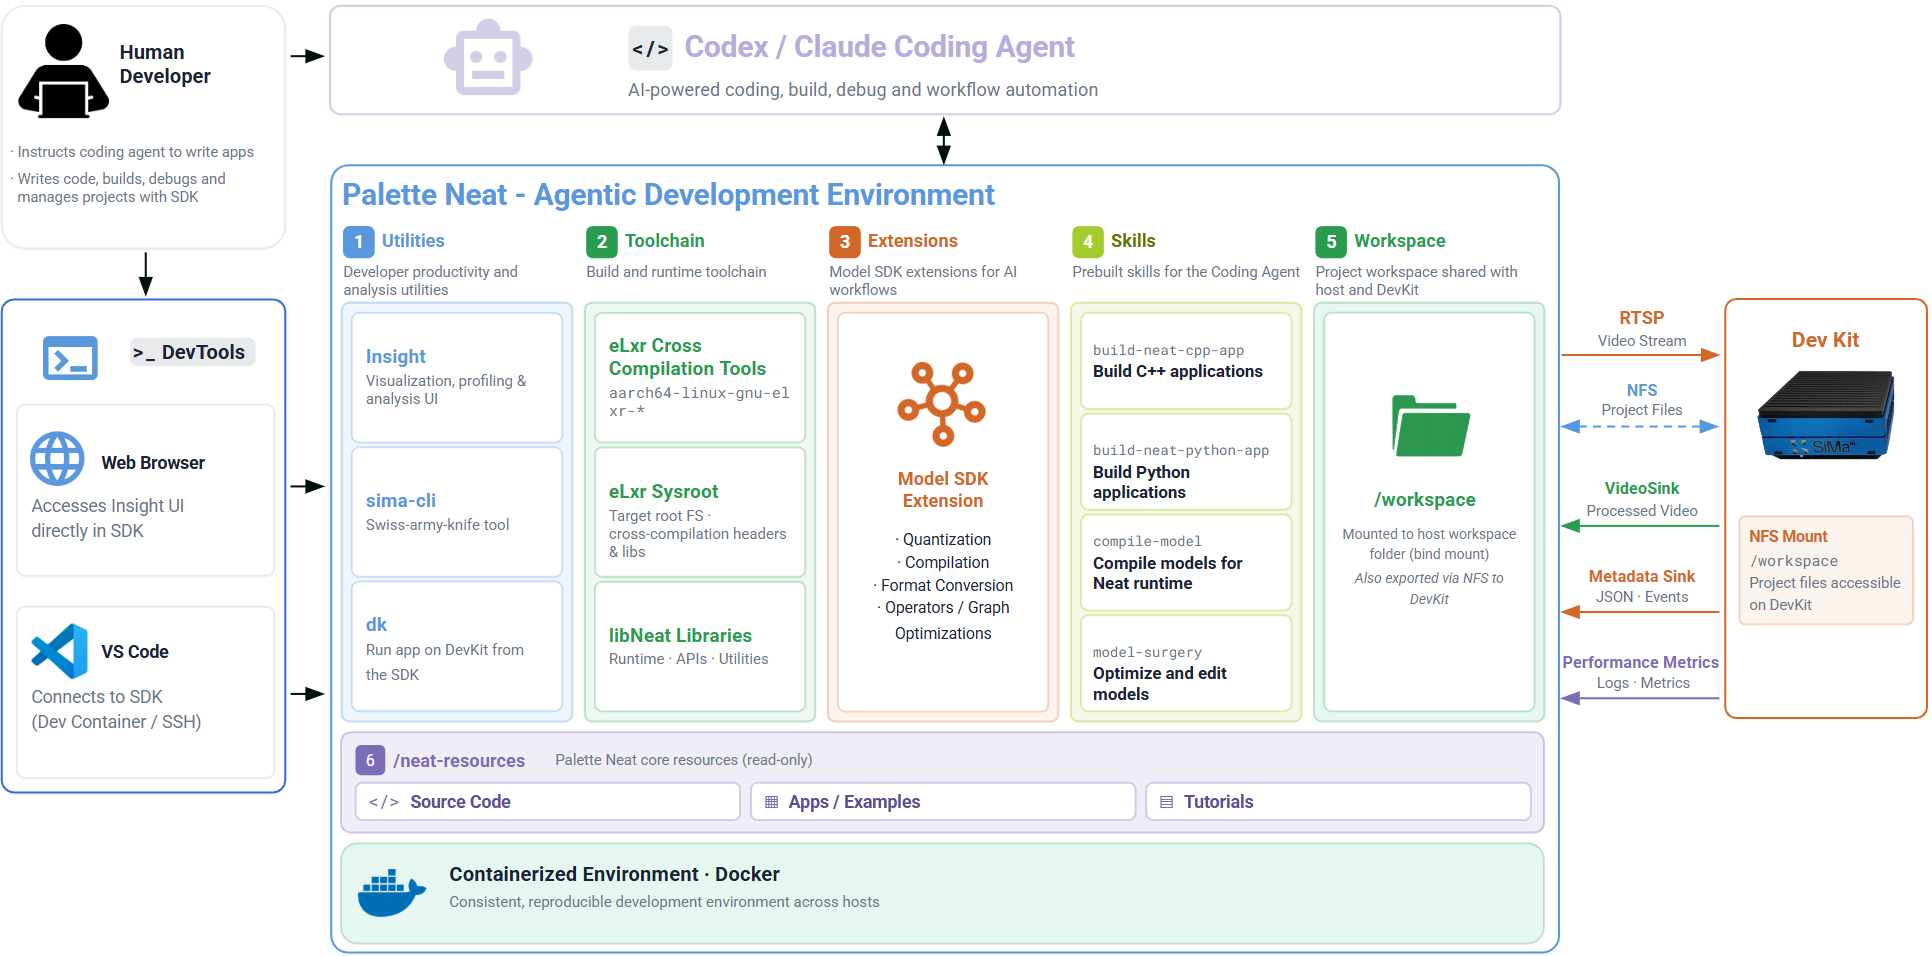Click the Web Browser label
This screenshot has height=956, width=1932.
point(153,463)
